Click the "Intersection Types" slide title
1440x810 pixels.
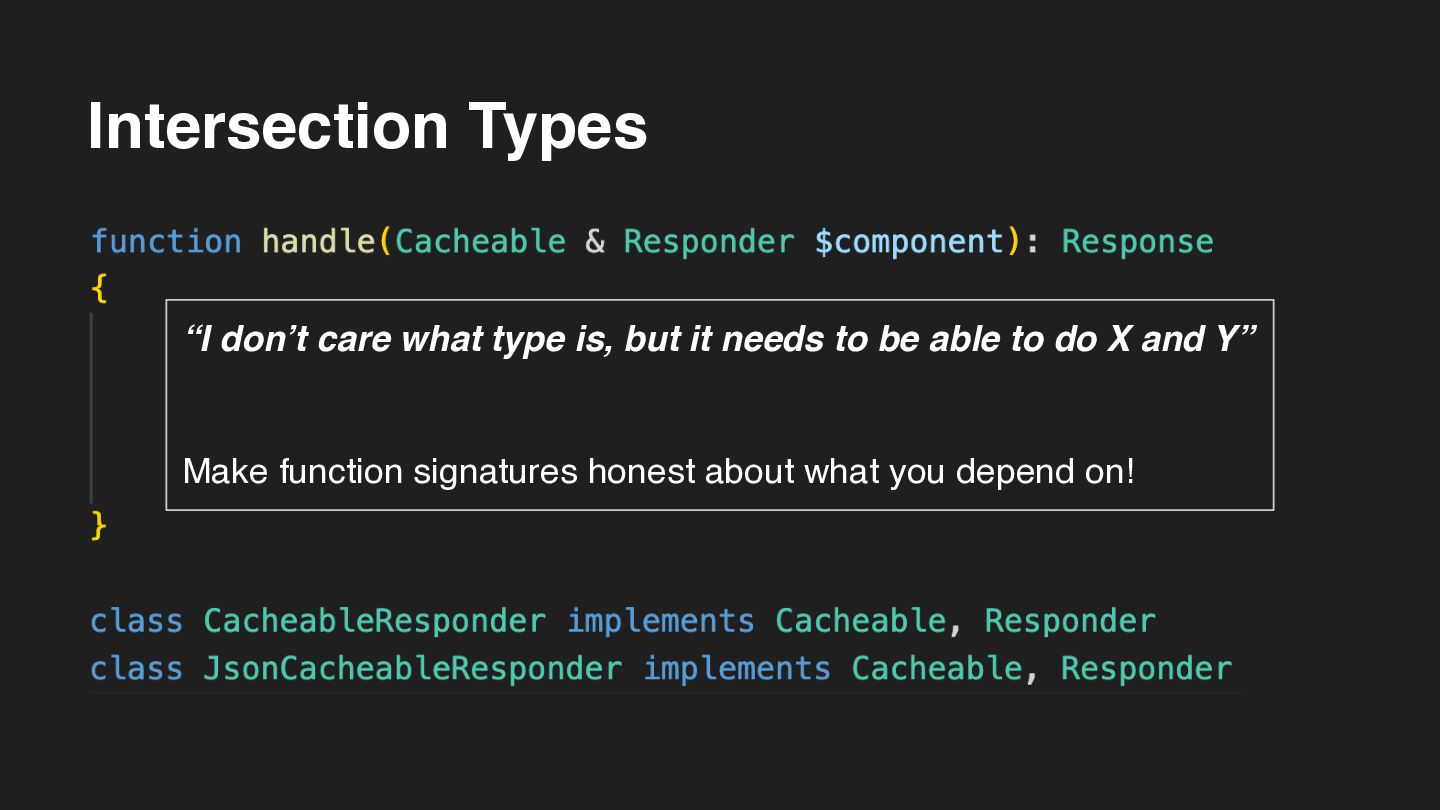pos(367,126)
